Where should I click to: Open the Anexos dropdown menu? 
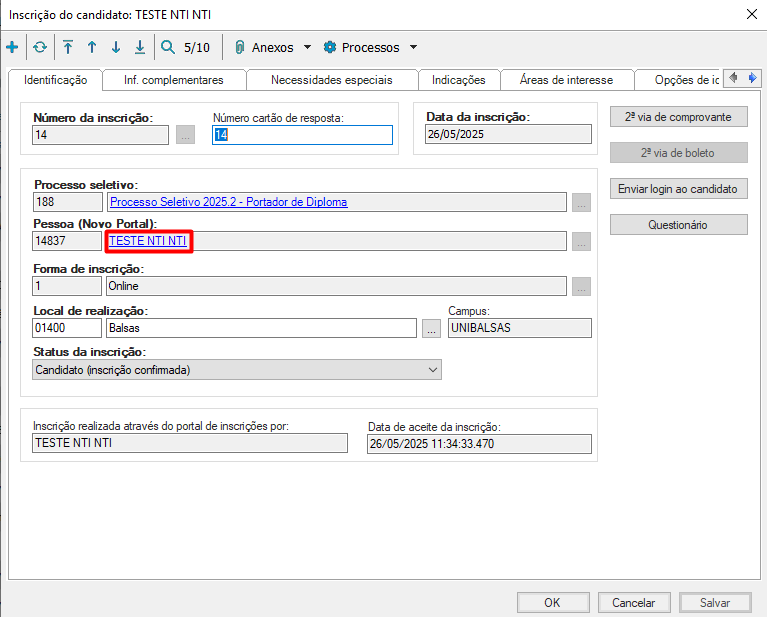tap(273, 47)
